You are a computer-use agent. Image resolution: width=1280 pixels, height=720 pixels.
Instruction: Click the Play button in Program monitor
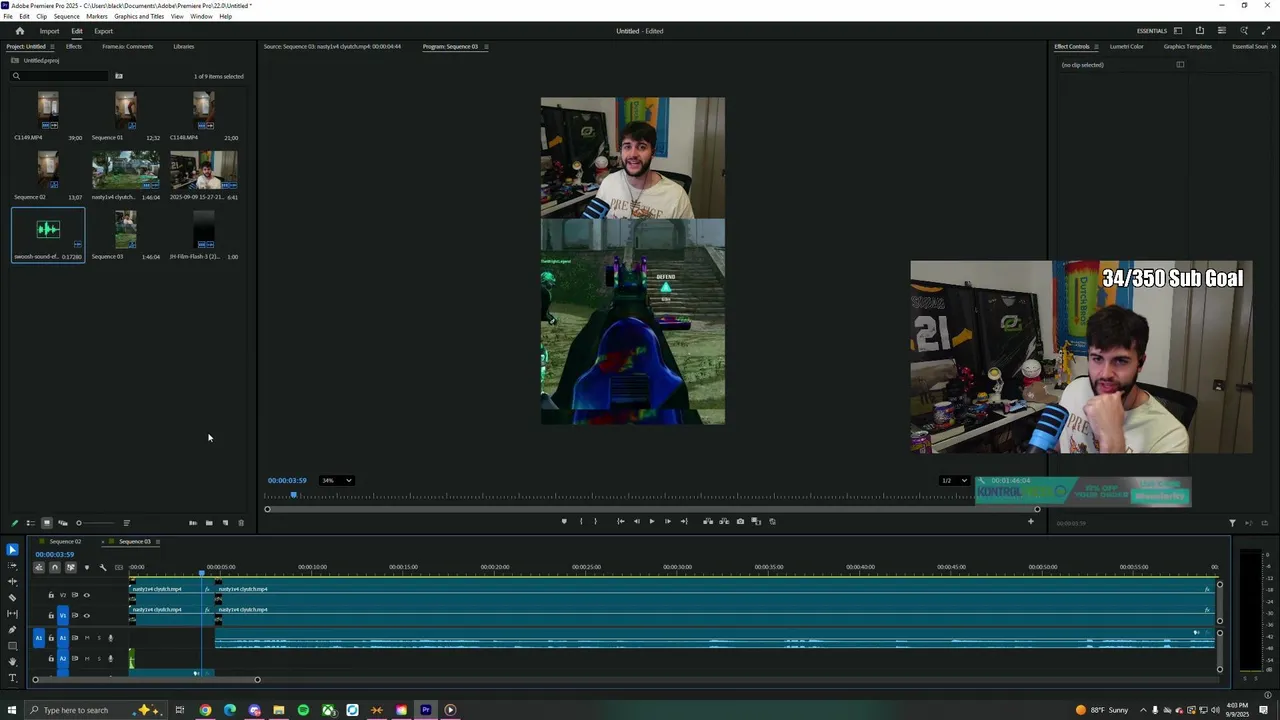tap(652, 521)
